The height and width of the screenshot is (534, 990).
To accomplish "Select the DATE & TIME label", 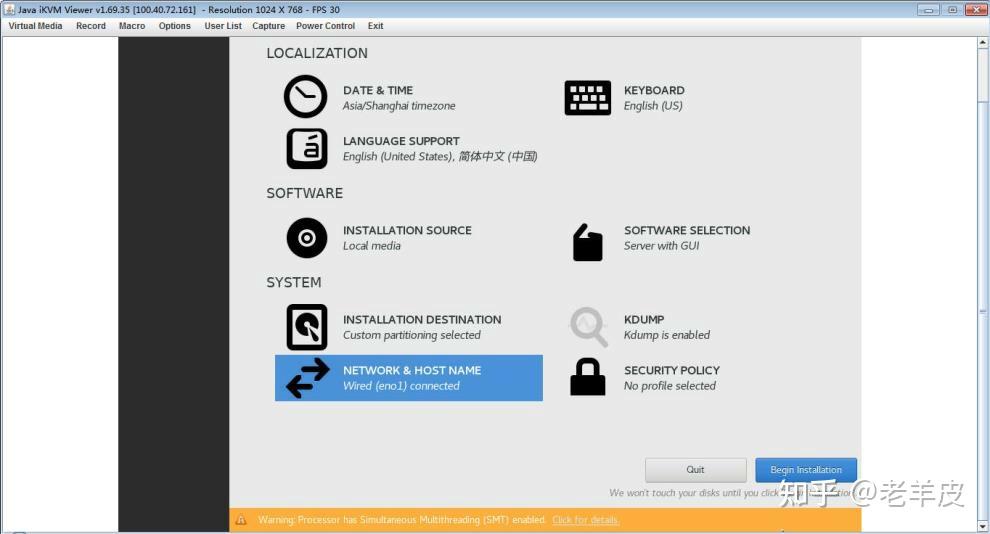I will pyautogui.click(x=378, y=90).
